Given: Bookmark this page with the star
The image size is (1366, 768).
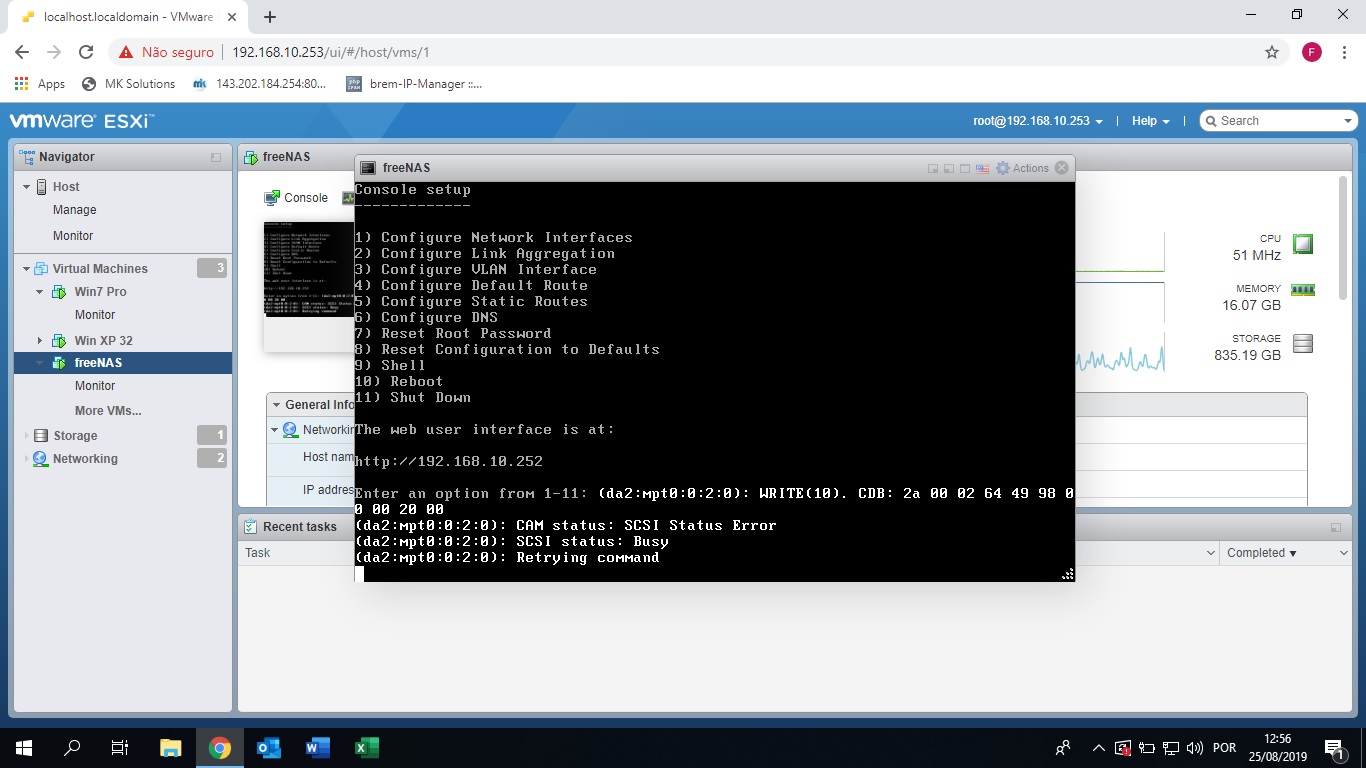Looking at the screenshot, I should (1272, 52).
